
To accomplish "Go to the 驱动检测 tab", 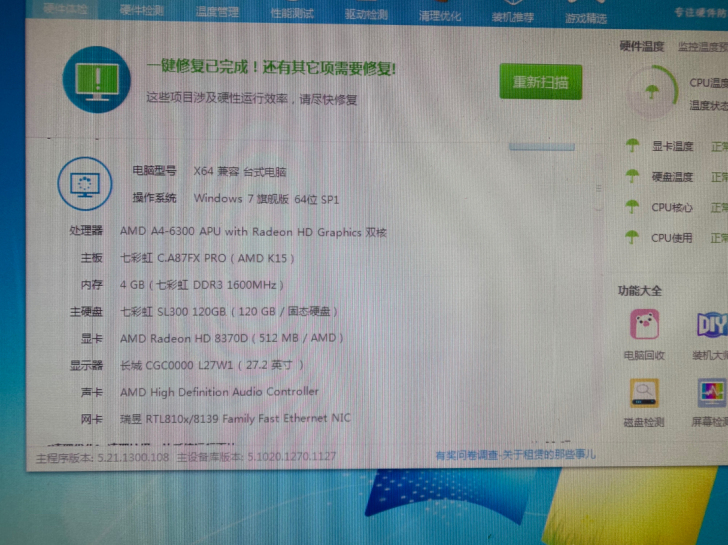I will (x=366, y=14).
